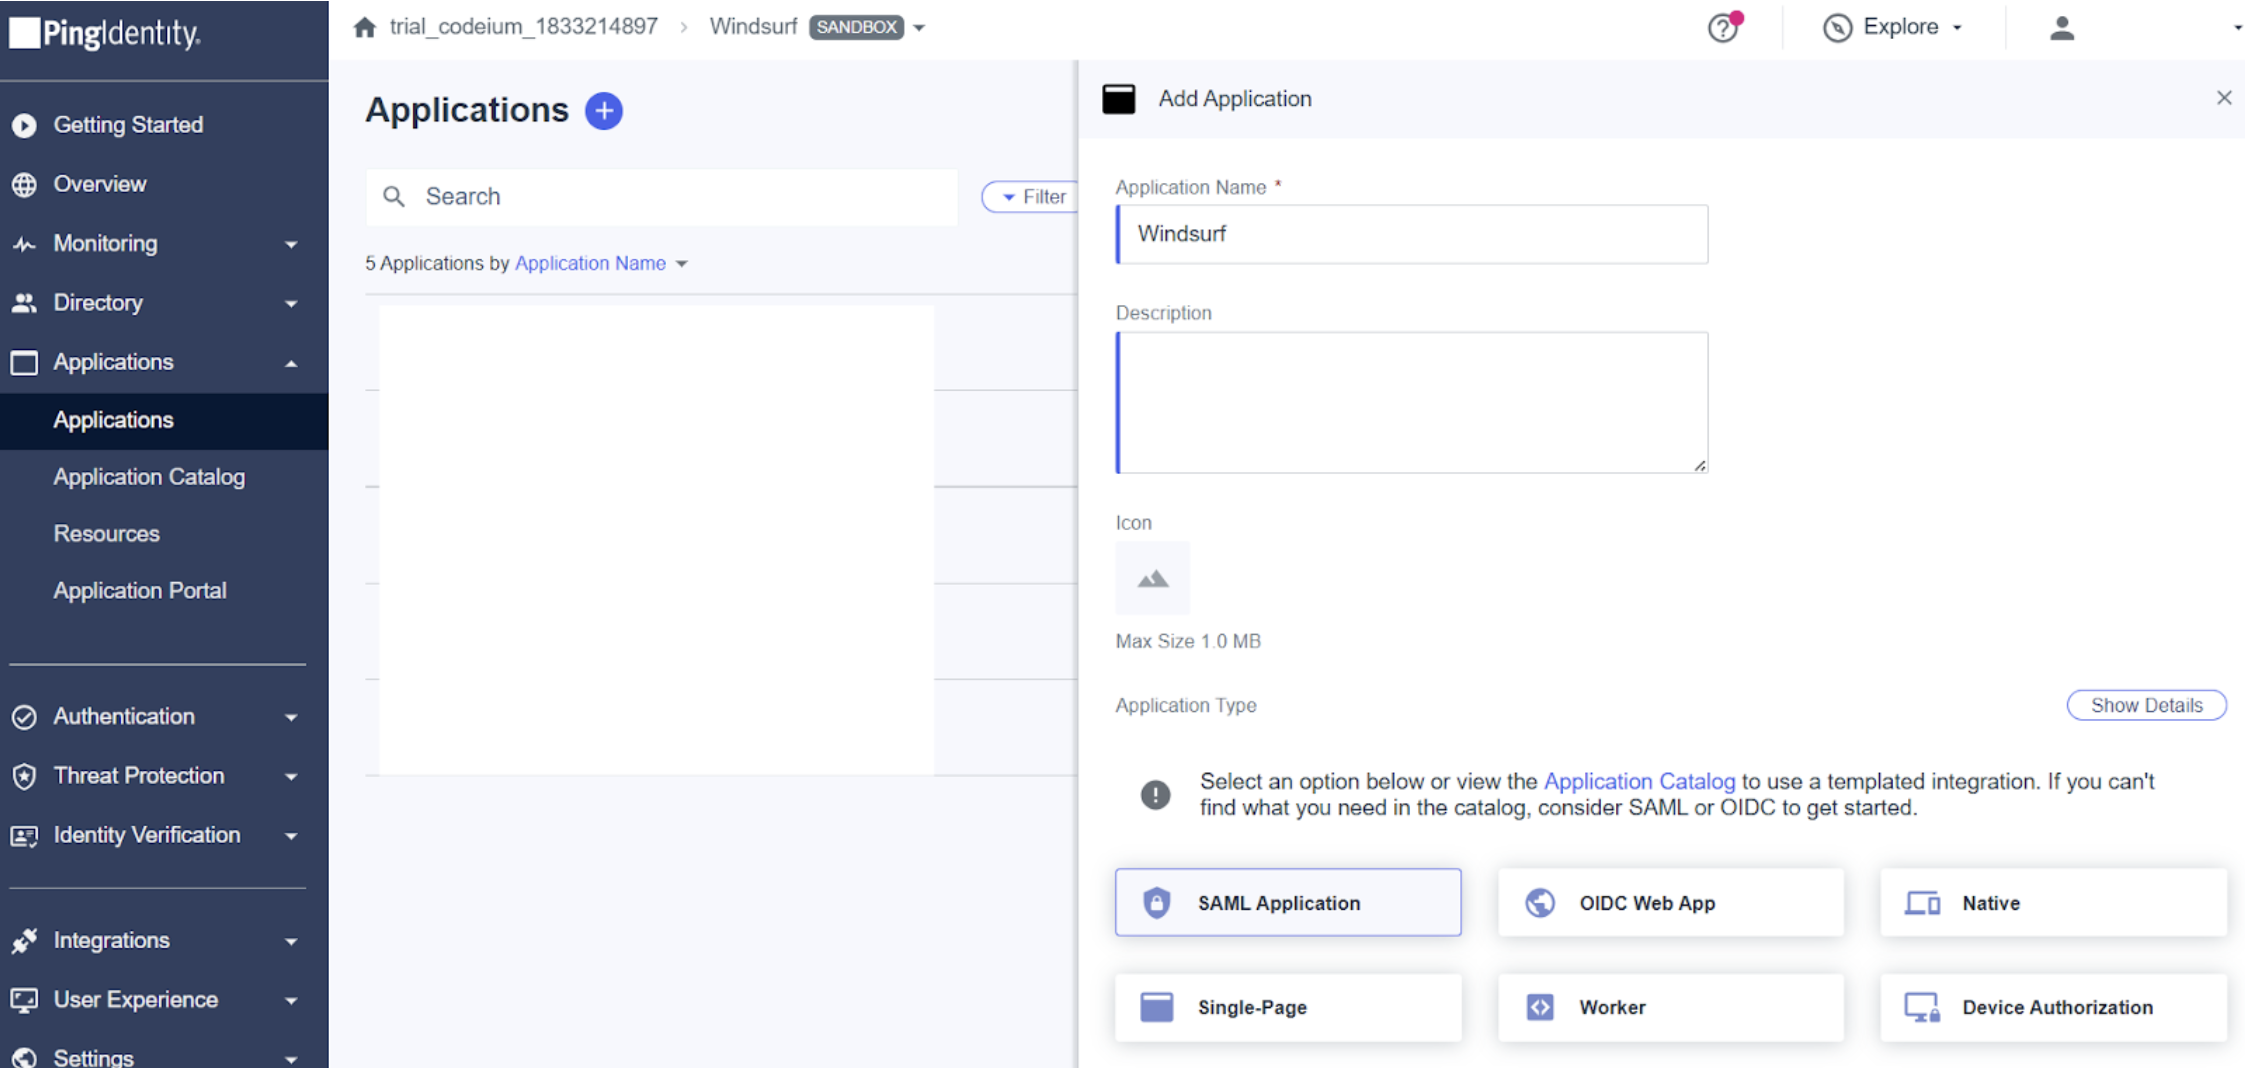Screen dimensions: 2258x1068
Task: Click the home icon in breadcrumb
Action: point(365,27)
